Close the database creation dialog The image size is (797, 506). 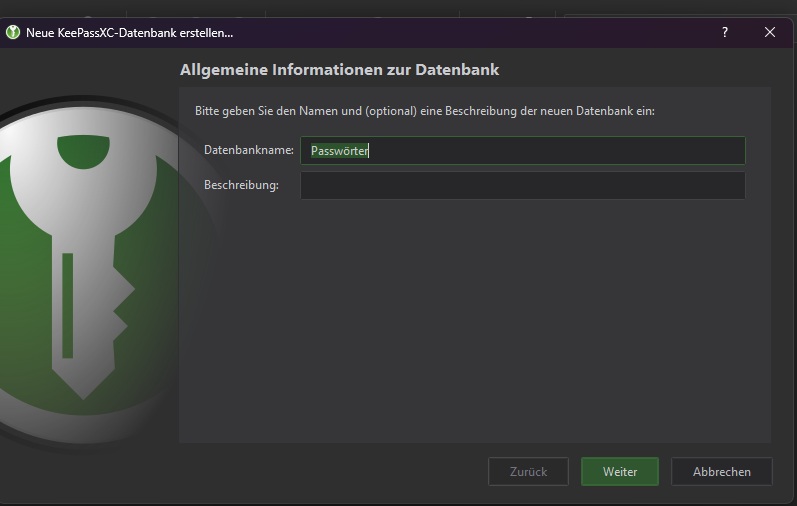coord(770,33)
